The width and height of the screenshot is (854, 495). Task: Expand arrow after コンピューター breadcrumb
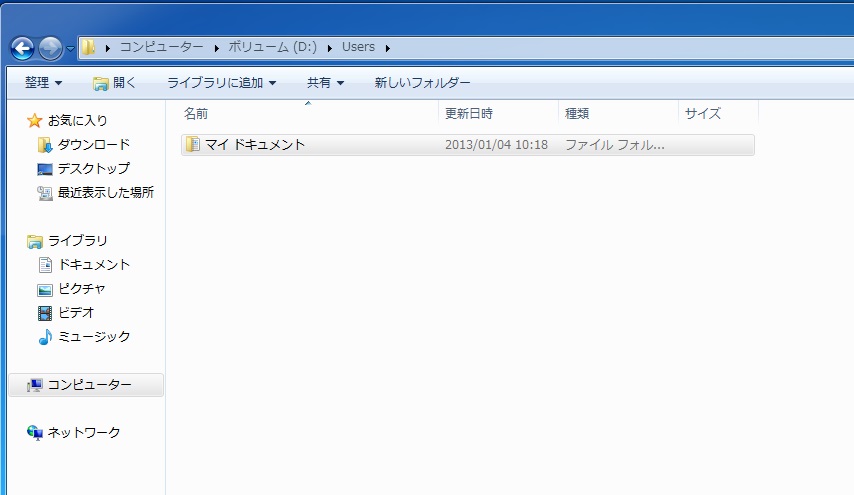pos(216,48)
